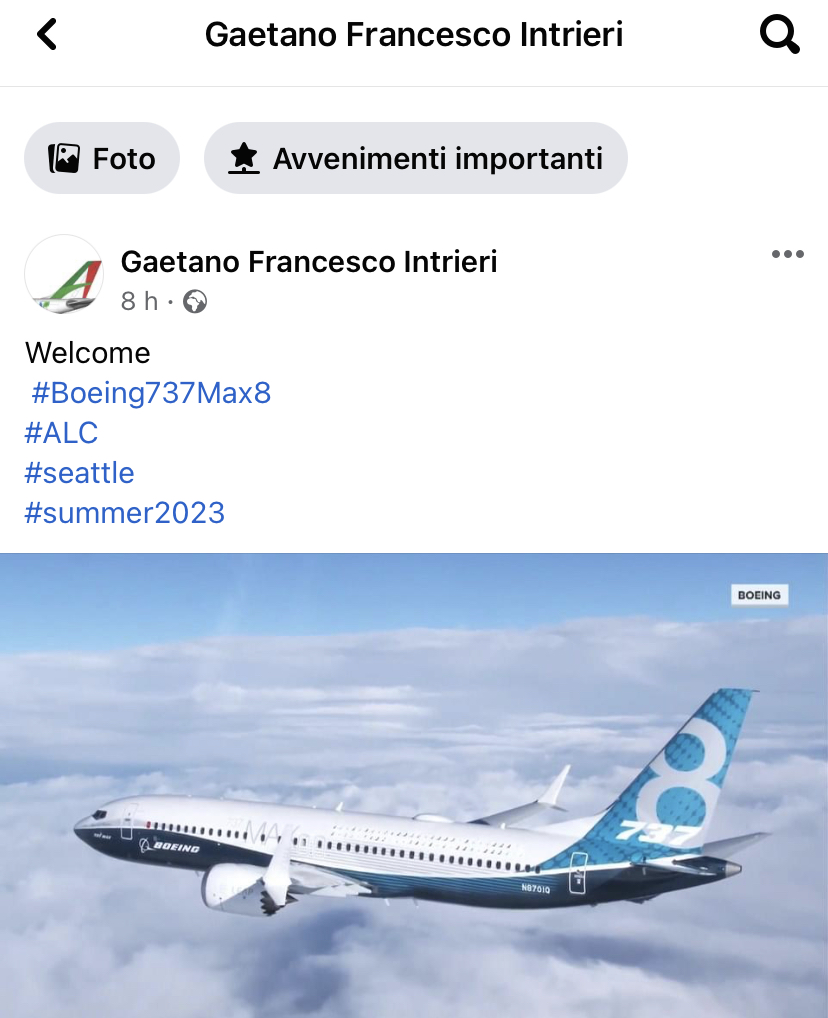Open the Boeing 737 airplane photo
Viewport: 828px width, 1018px height.
pos(414,786)
